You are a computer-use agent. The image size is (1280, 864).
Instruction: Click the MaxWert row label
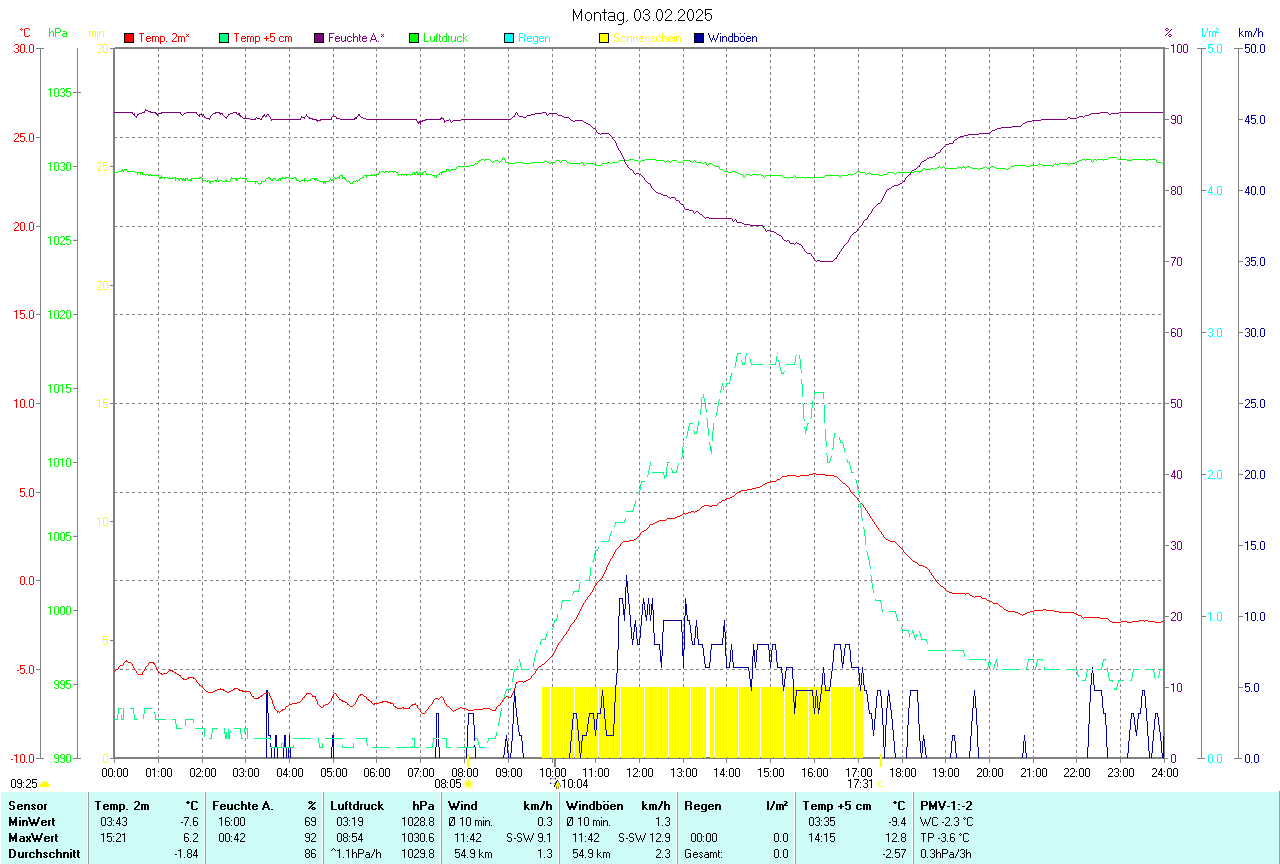click(x=32, y=837)
